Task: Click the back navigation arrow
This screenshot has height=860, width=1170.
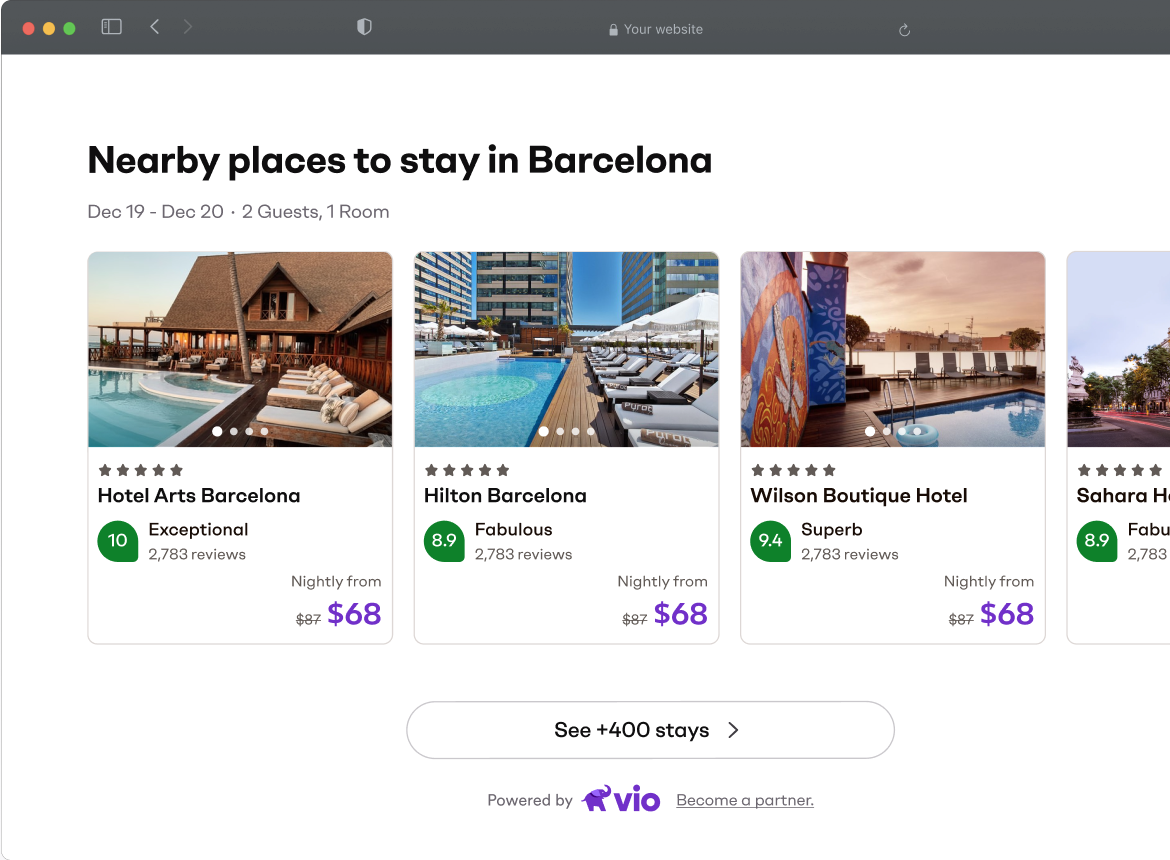Action: pos(154,27)
